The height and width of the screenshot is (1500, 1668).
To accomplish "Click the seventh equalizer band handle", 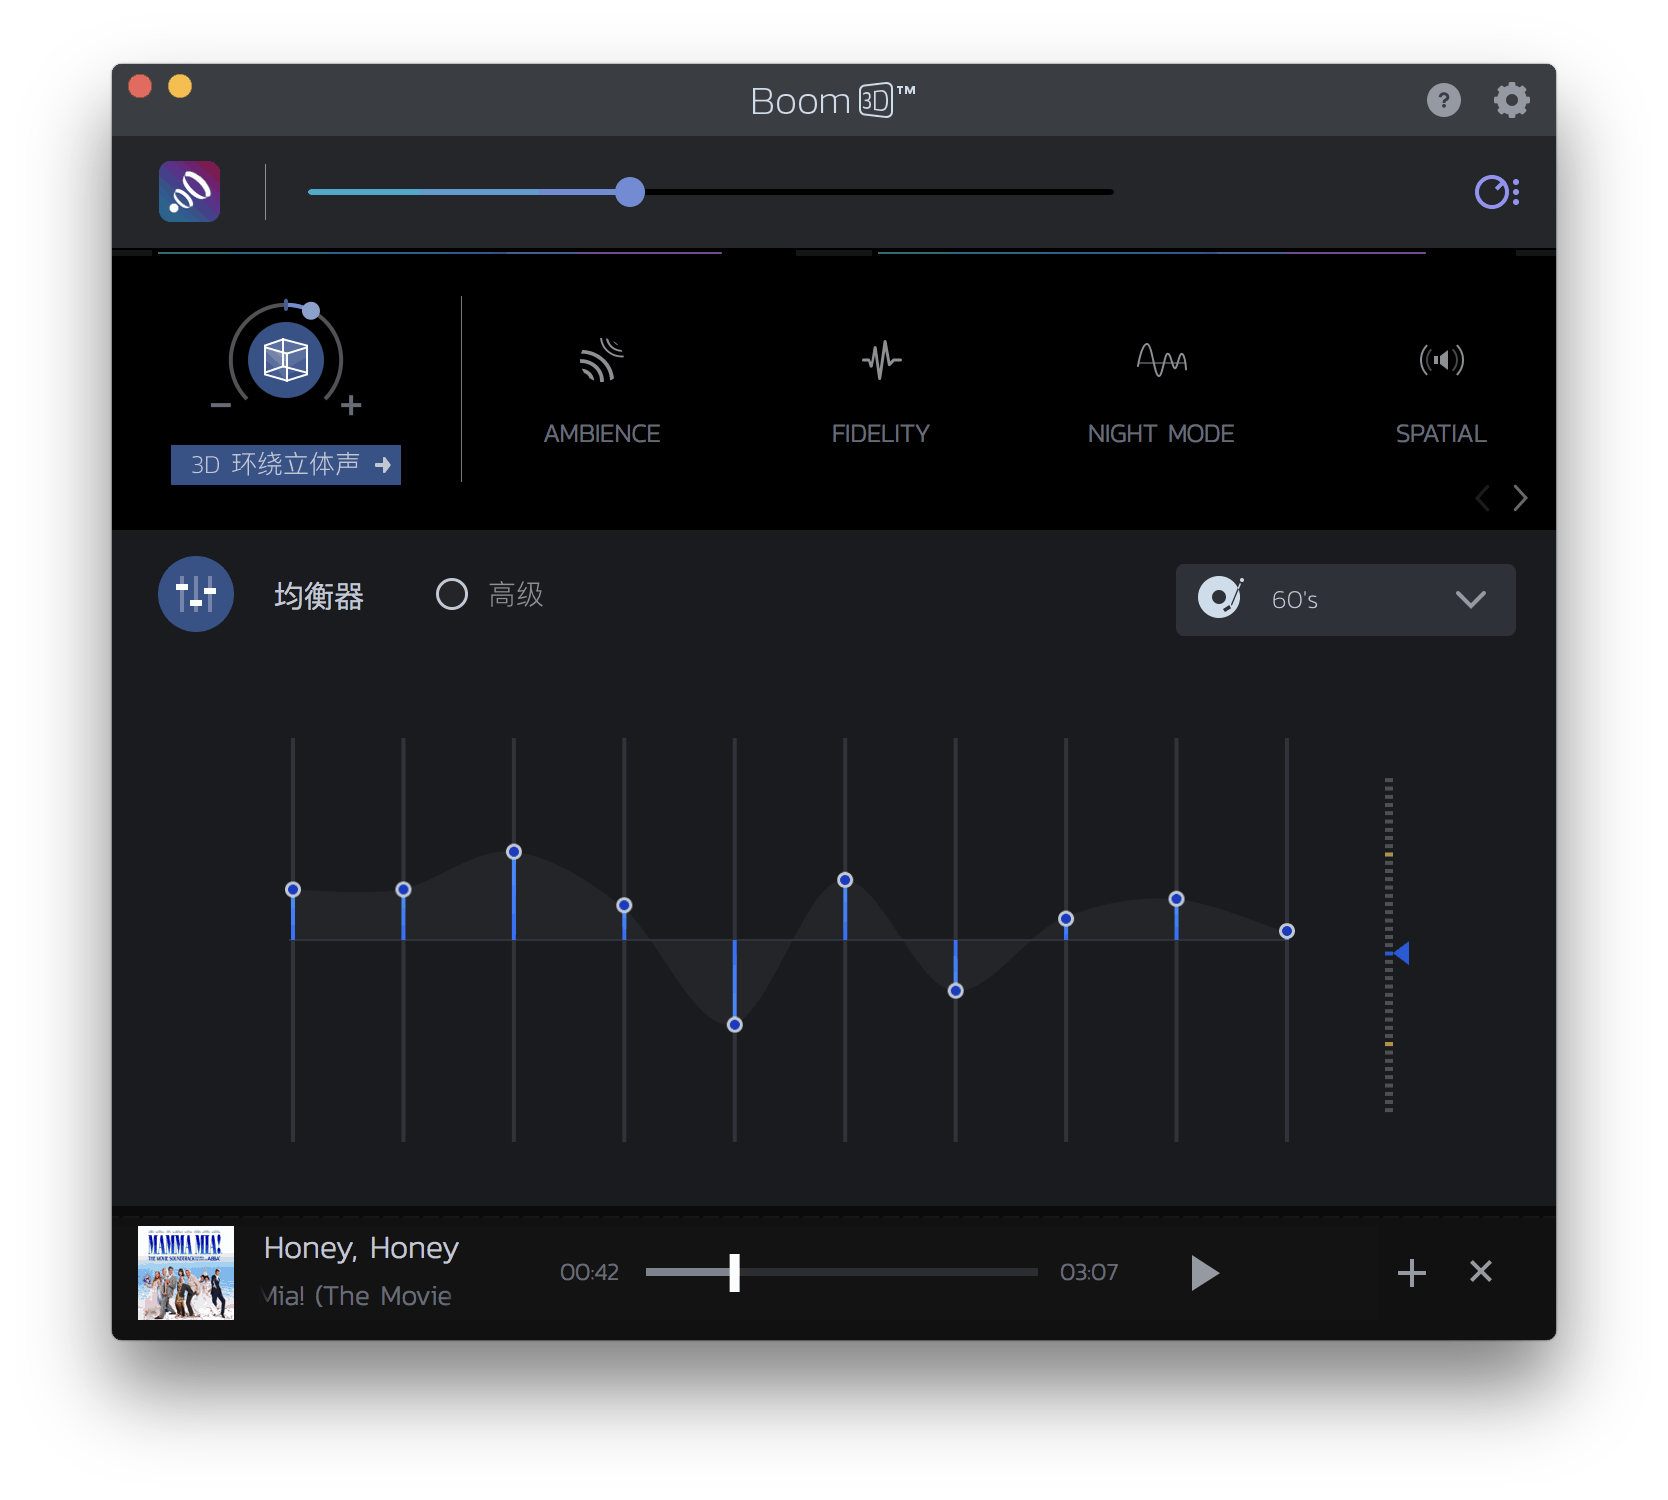I will pyautogui.click(x=956, y=991).
